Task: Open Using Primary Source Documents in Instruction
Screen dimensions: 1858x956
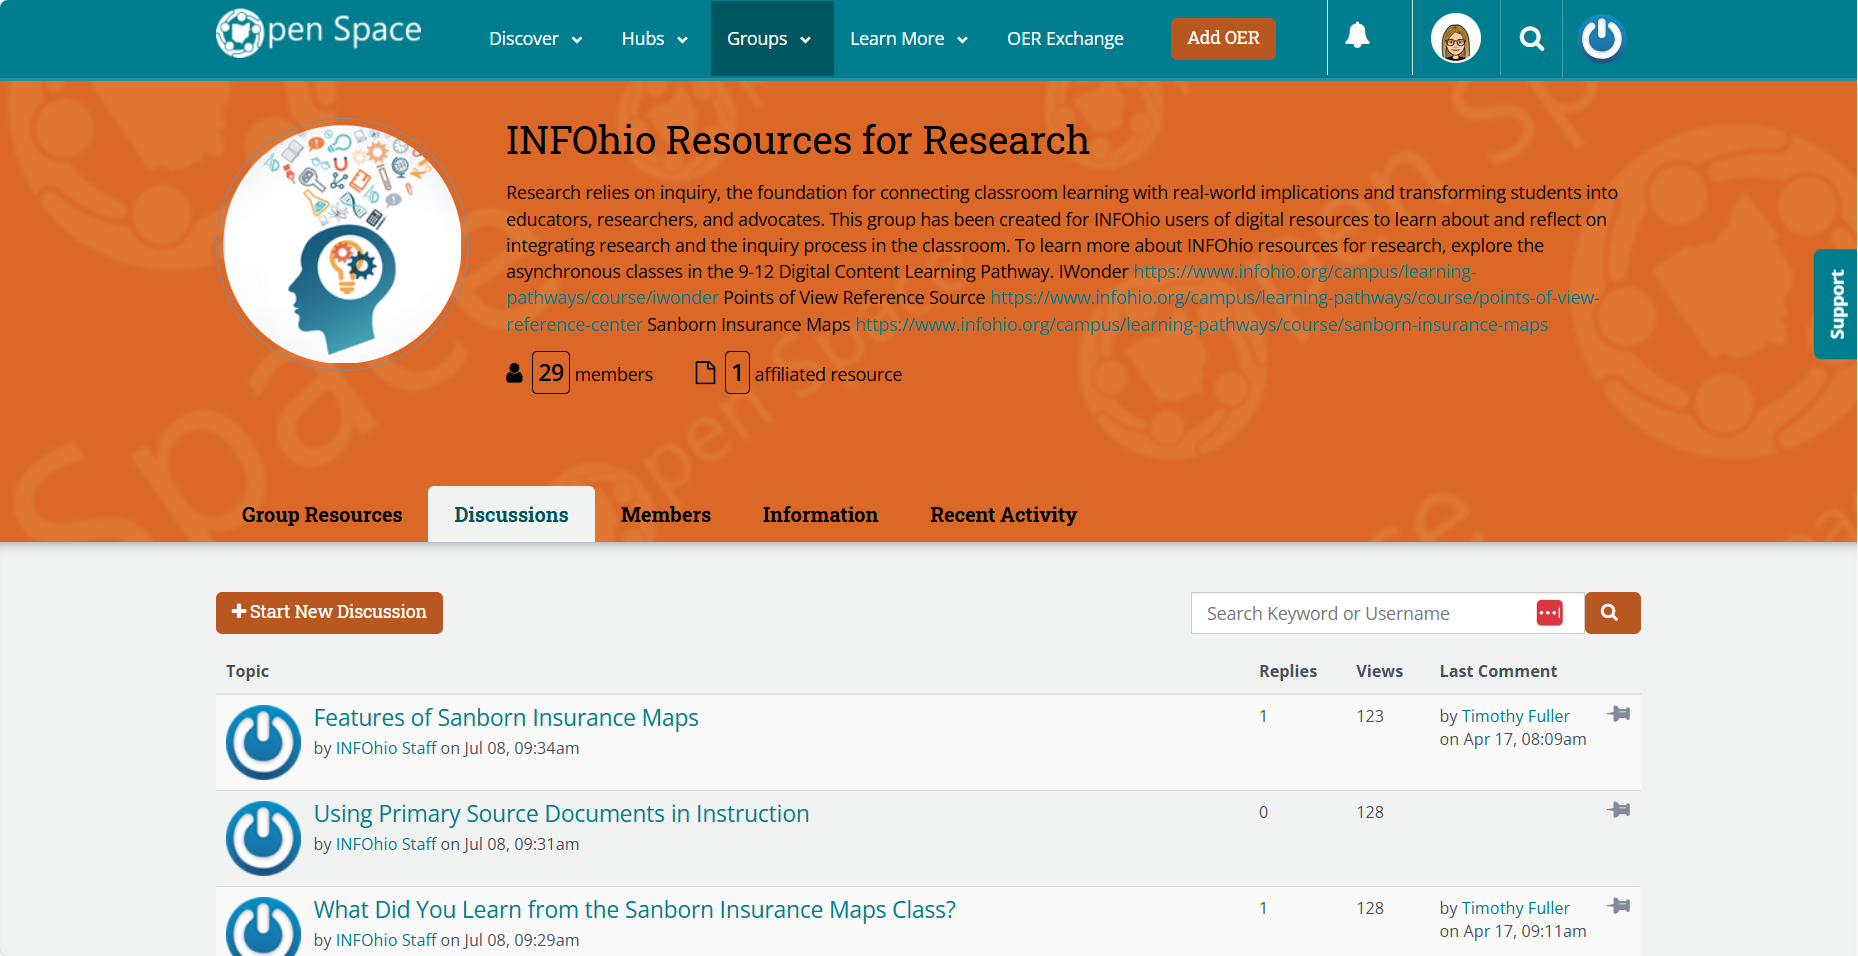Action: [561, 814]
